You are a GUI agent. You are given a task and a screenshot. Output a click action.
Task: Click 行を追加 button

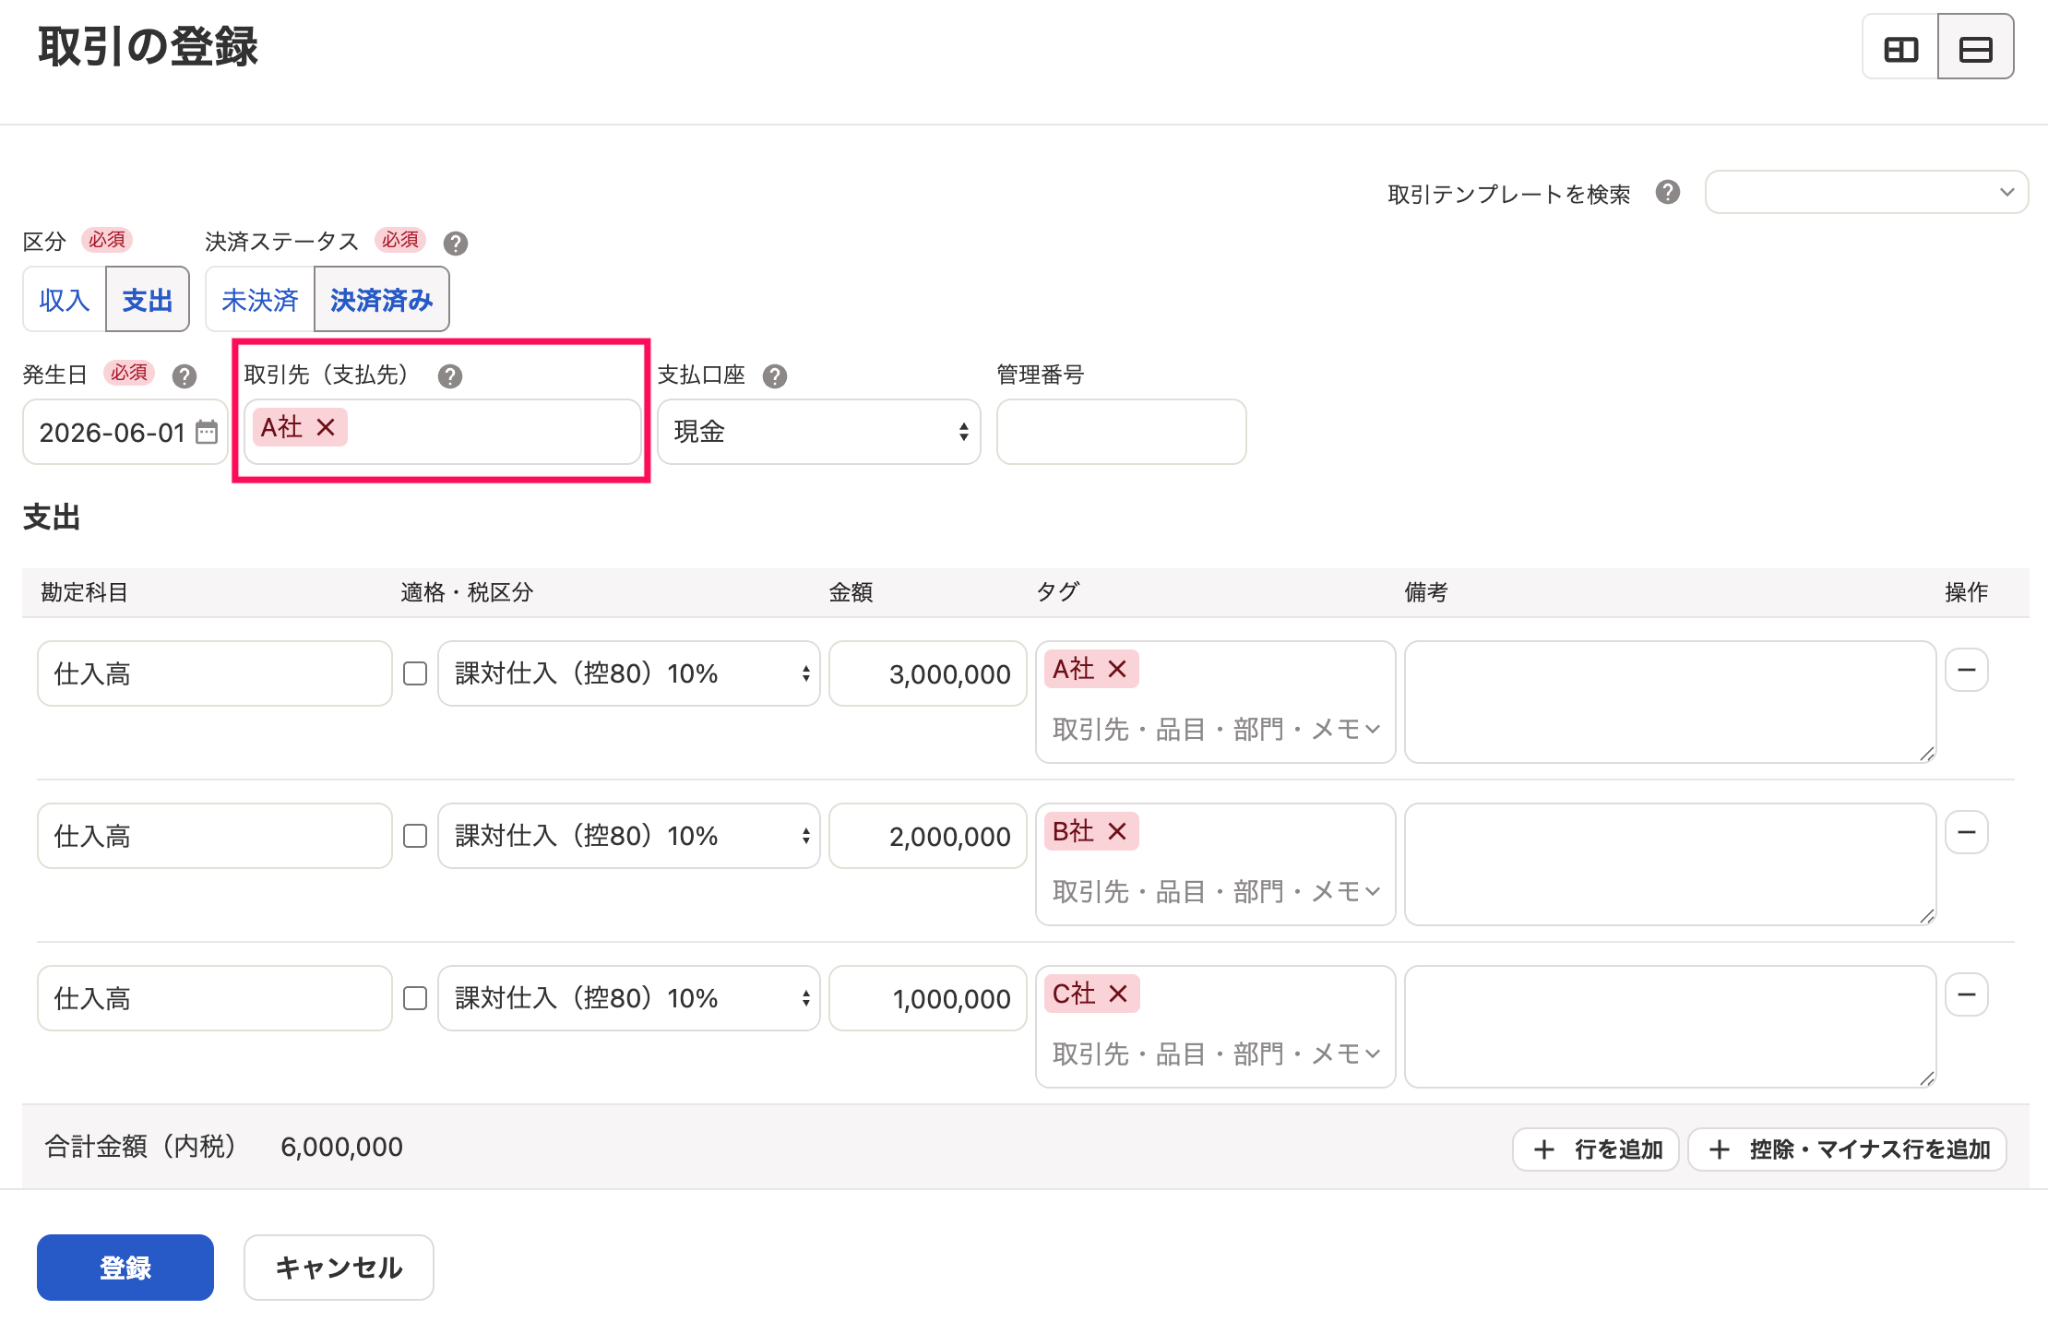[x=1595, y=1149]
